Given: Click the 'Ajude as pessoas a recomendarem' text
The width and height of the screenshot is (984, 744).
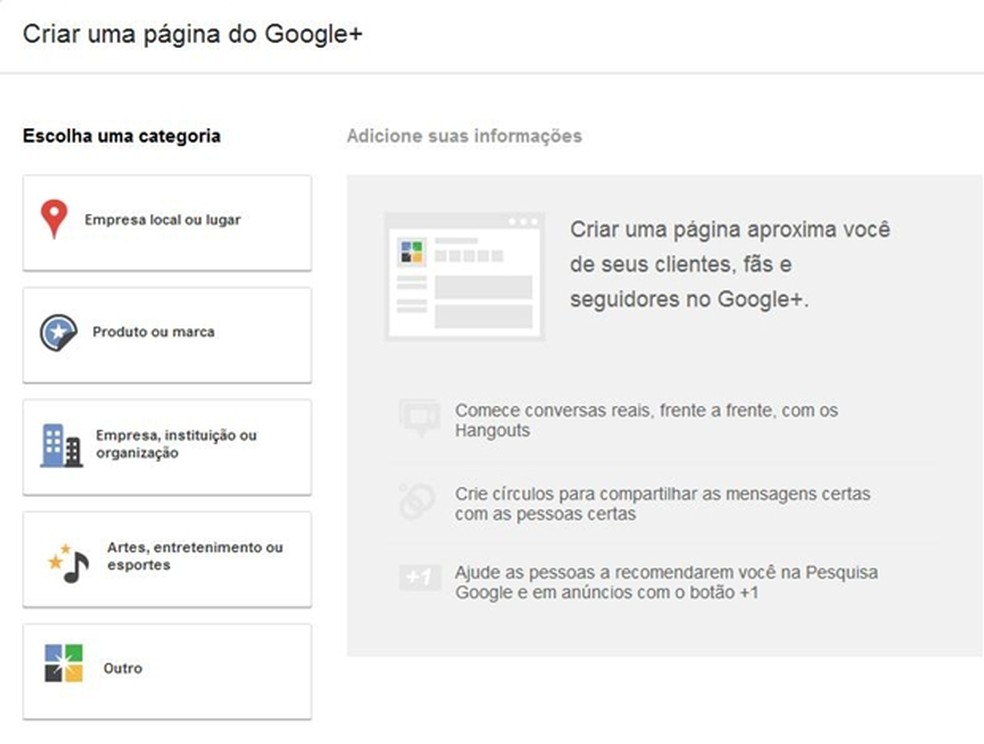Looking at the screenshot, I should point(666,582).
